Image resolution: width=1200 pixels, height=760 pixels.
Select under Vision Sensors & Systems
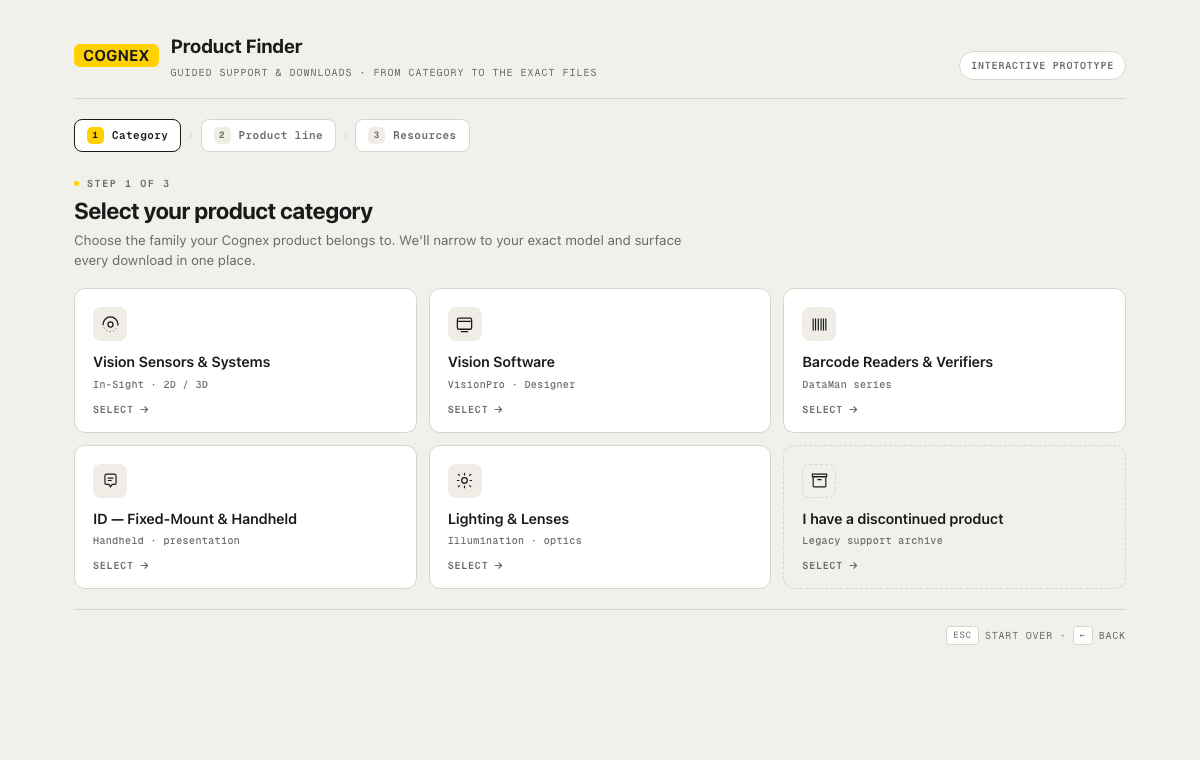(x=121, y=410)
